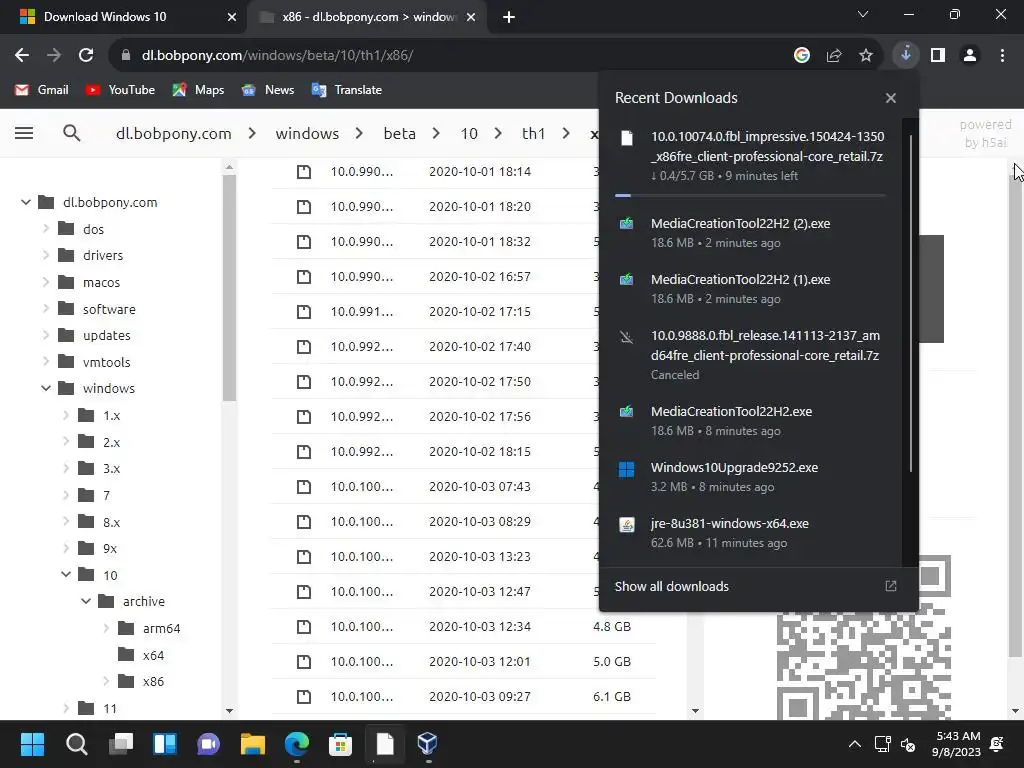Open Task View from the taskbar
The height and width of the screenshot is (768, 1024).
[121, 744]
